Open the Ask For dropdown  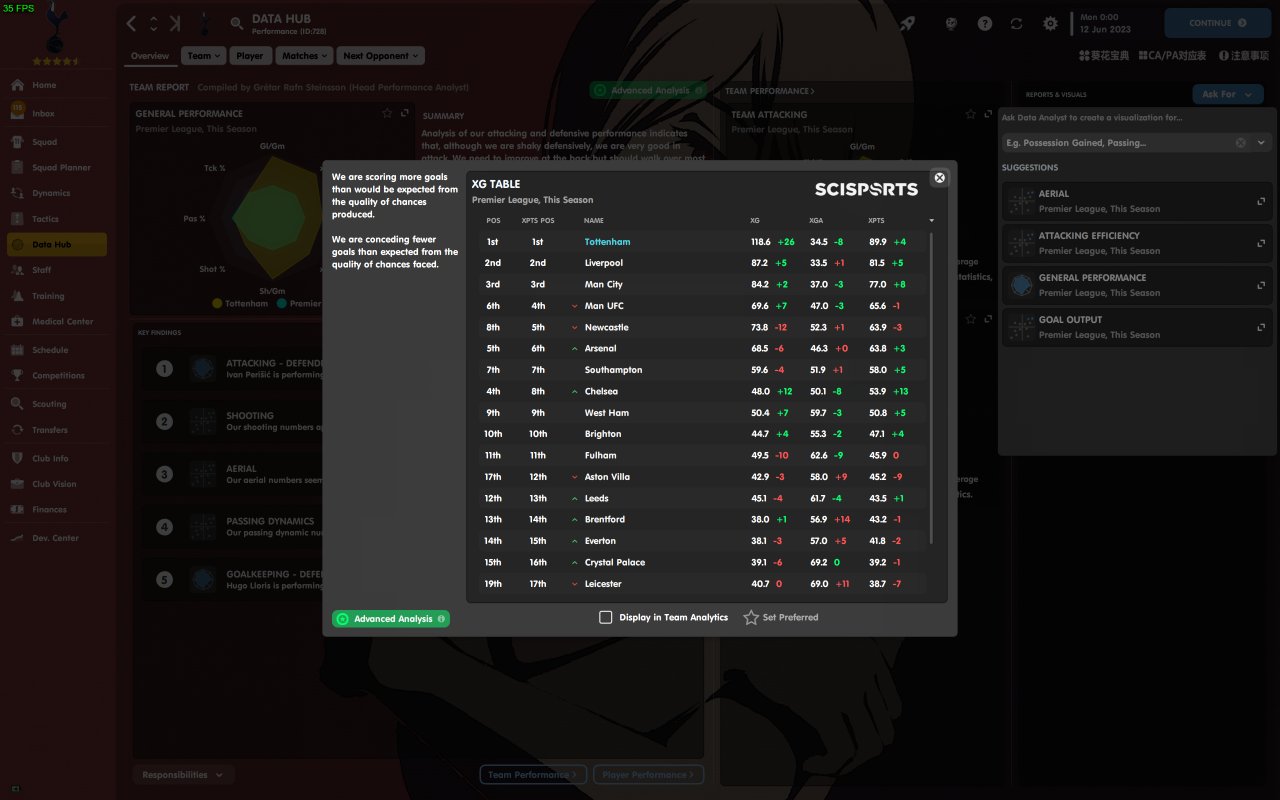coord(1228,94)
